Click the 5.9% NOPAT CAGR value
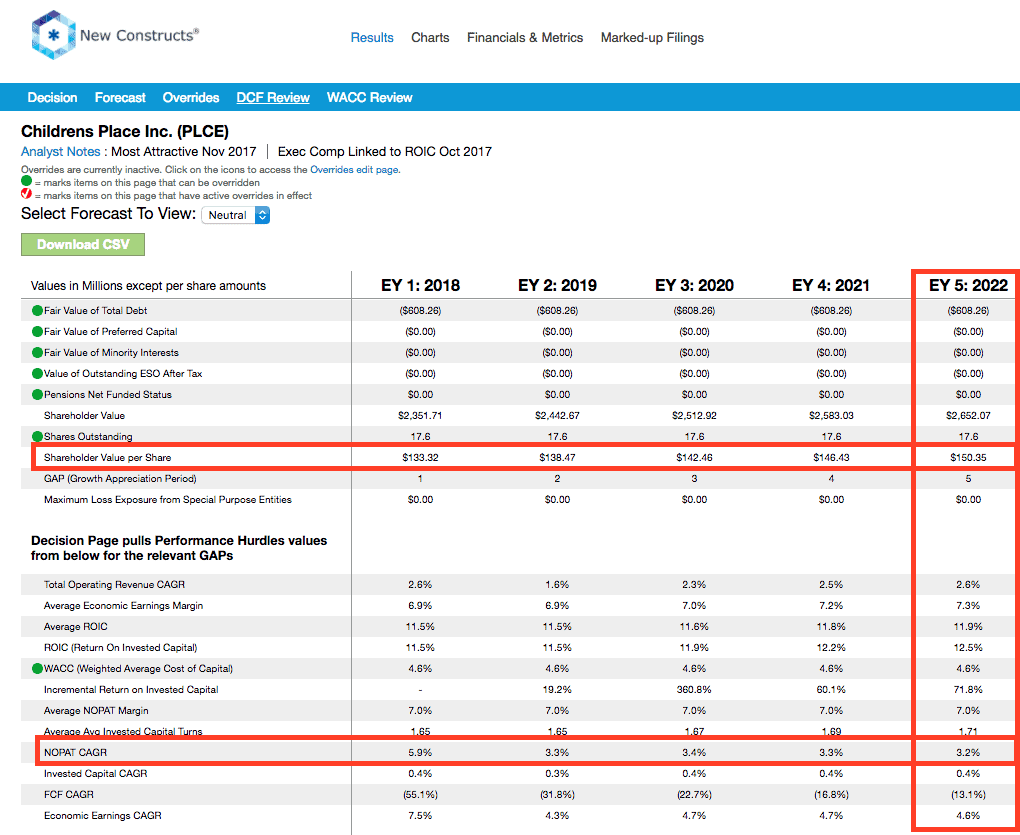This screenshot has height=835, width=1020. coord(420,752)
